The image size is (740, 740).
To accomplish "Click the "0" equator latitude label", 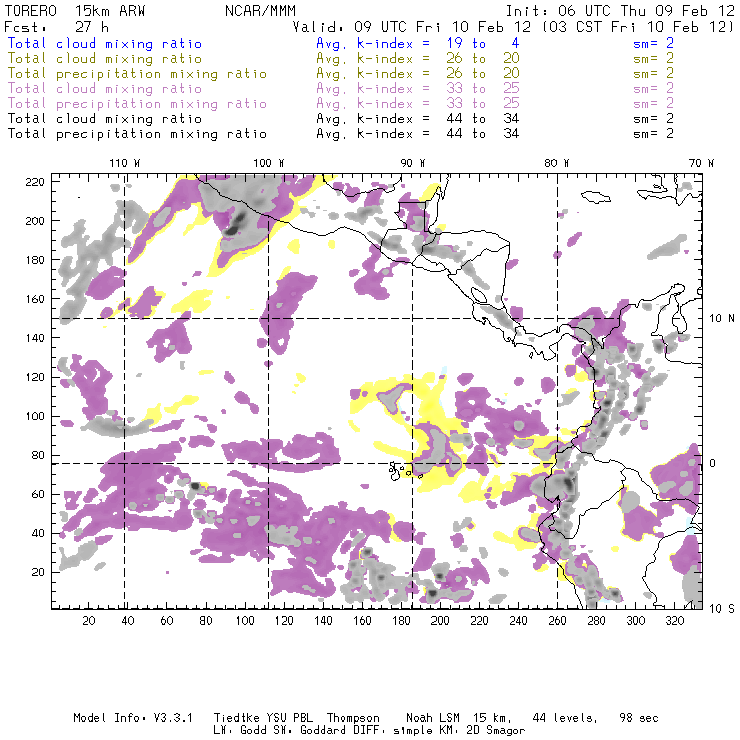I will [x=713, y=463].
